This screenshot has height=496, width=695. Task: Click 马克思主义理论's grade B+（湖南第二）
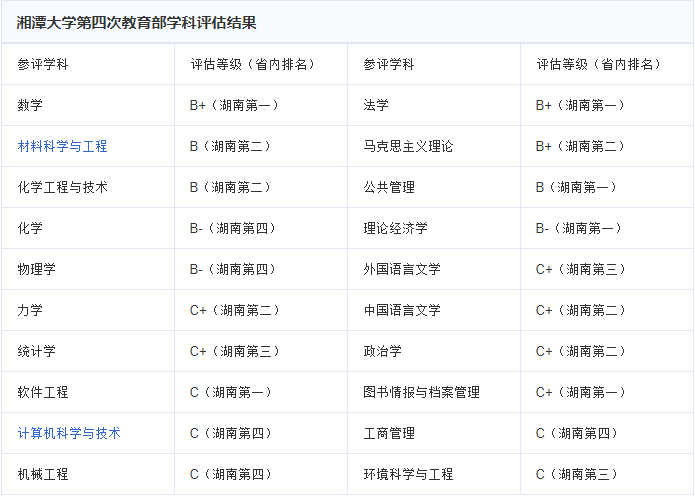tap(580, 146)
